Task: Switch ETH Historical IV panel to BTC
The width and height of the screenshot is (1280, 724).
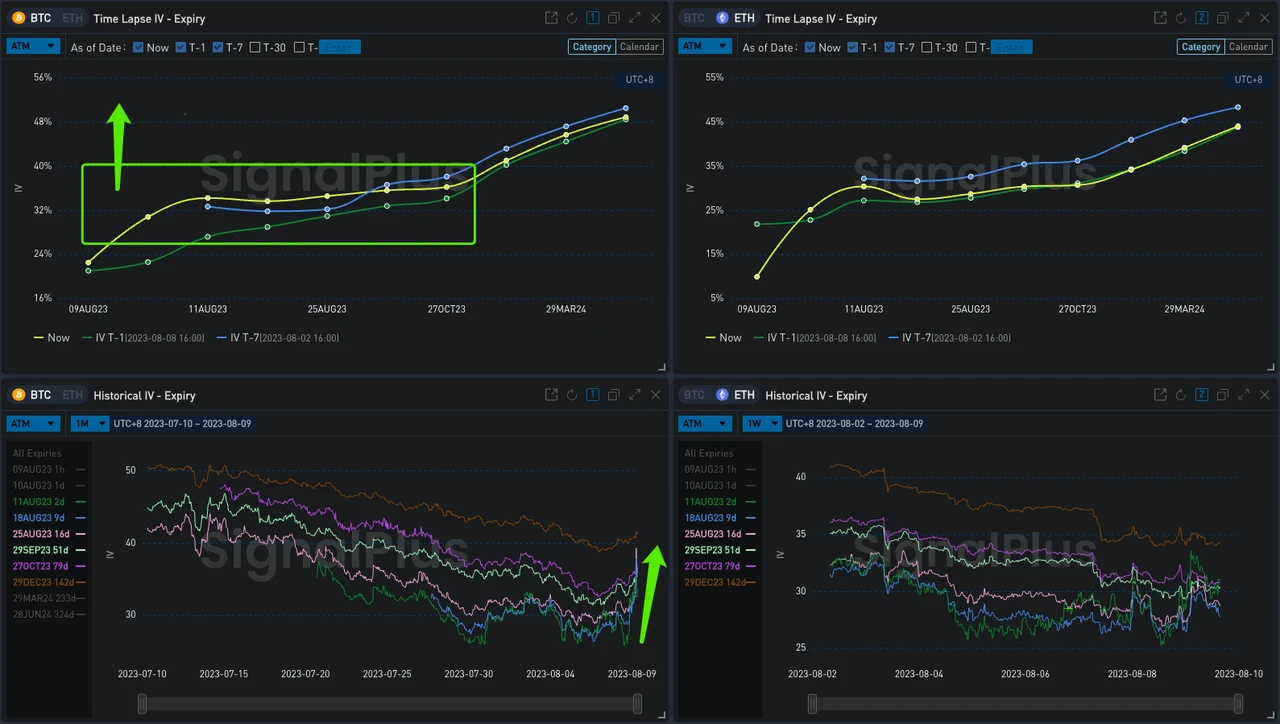Action: [x=694, y=395]
